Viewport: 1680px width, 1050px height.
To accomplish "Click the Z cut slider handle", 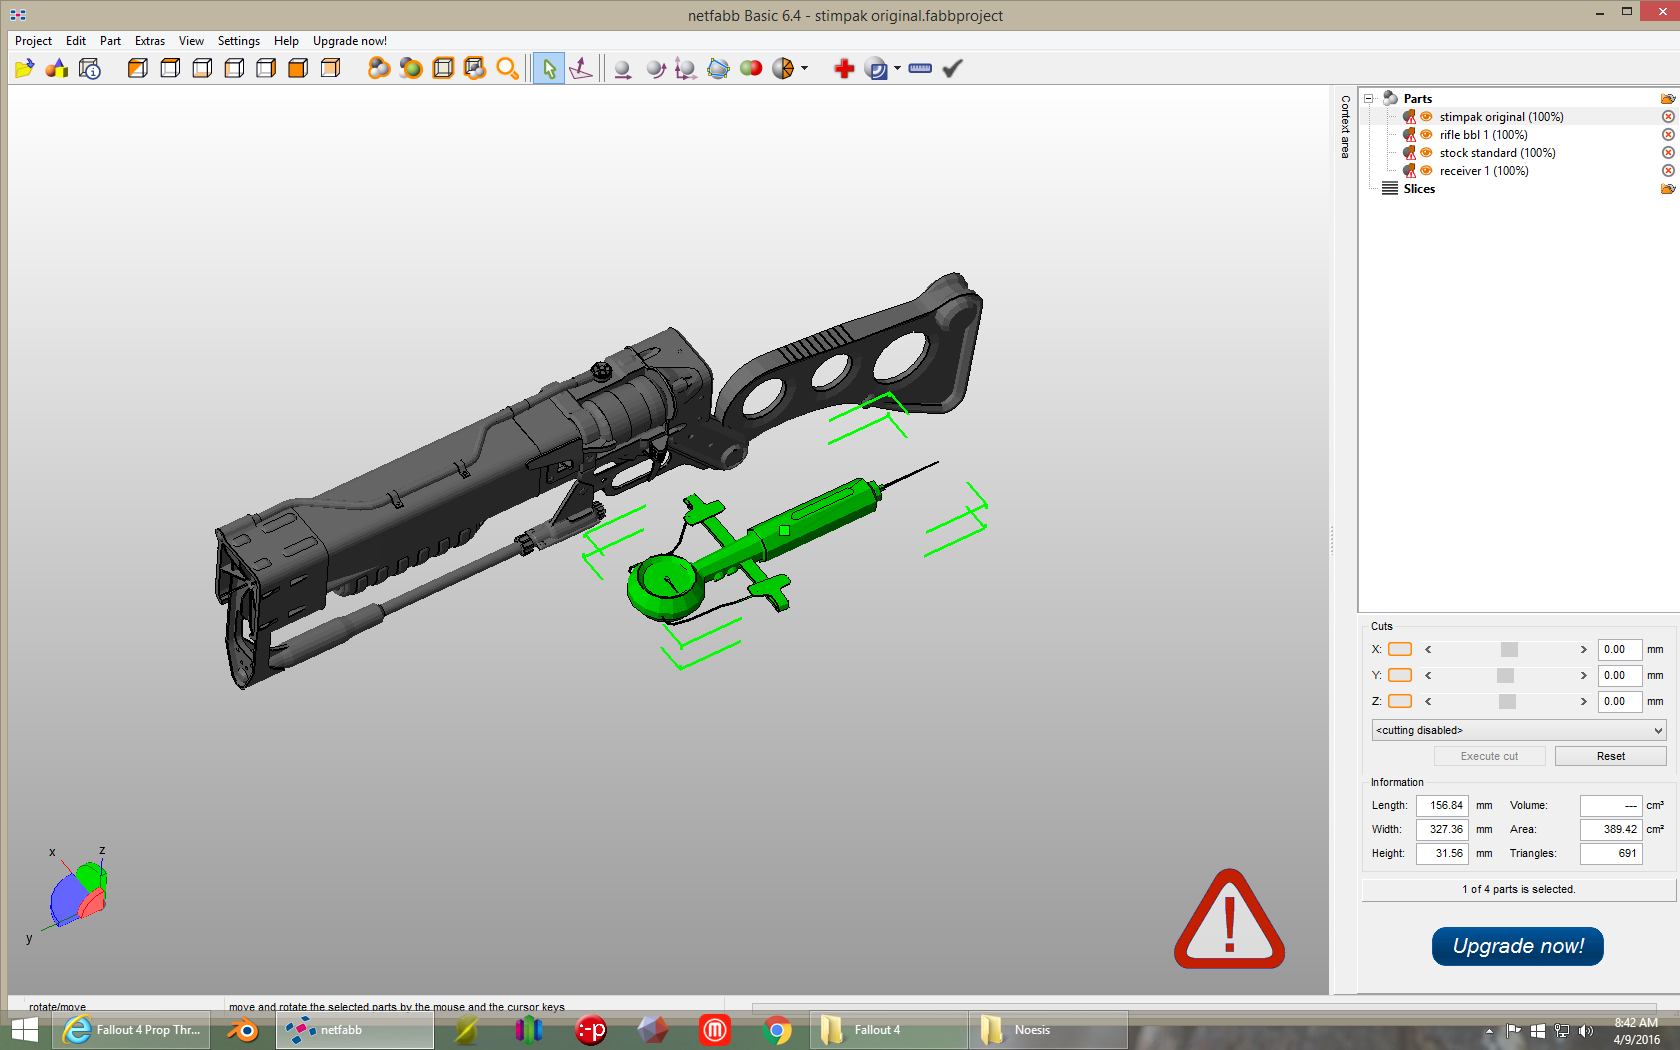I will 1507,701.
